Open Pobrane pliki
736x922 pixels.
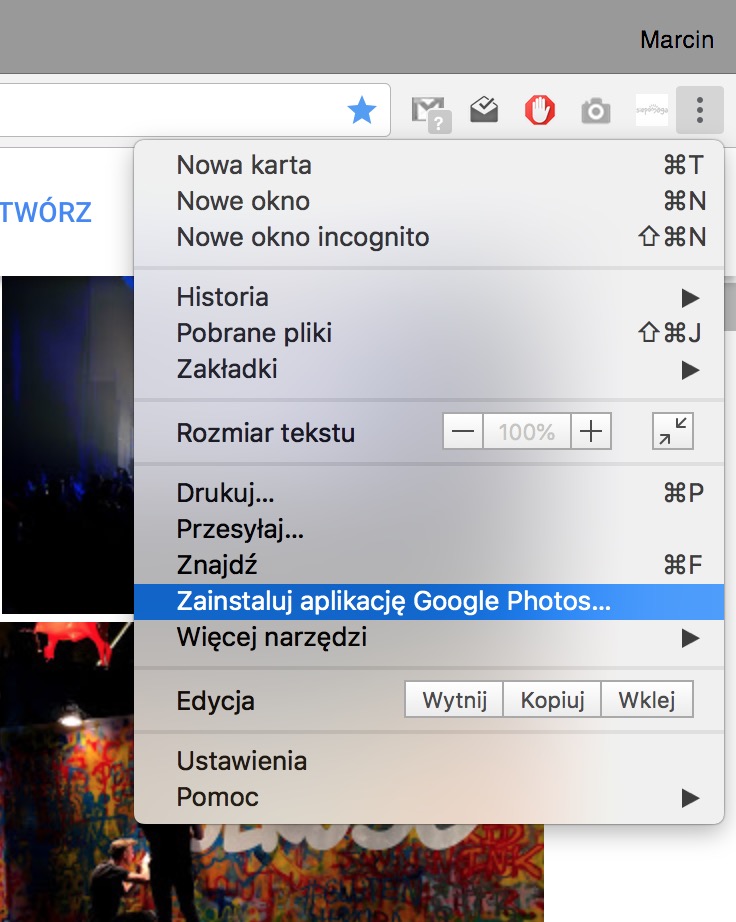coord(429,333)
